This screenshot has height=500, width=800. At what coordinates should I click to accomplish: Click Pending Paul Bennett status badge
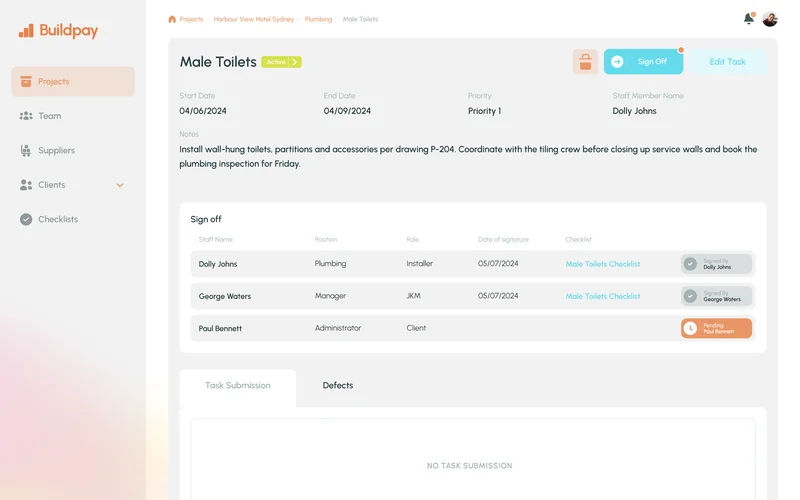click(716, 329)
